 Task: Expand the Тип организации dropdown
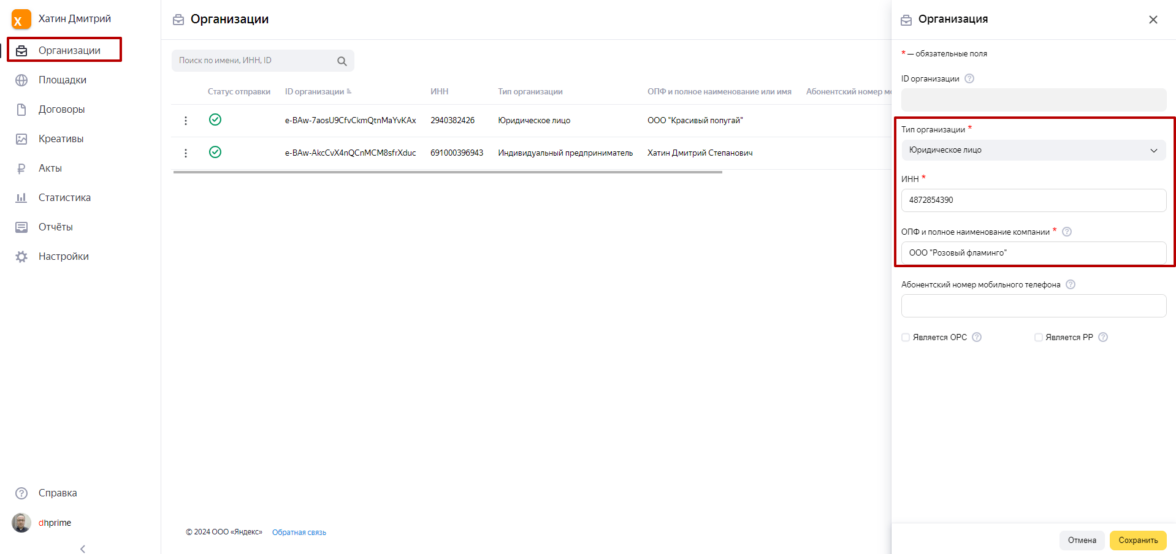(x=1033, y=150)
